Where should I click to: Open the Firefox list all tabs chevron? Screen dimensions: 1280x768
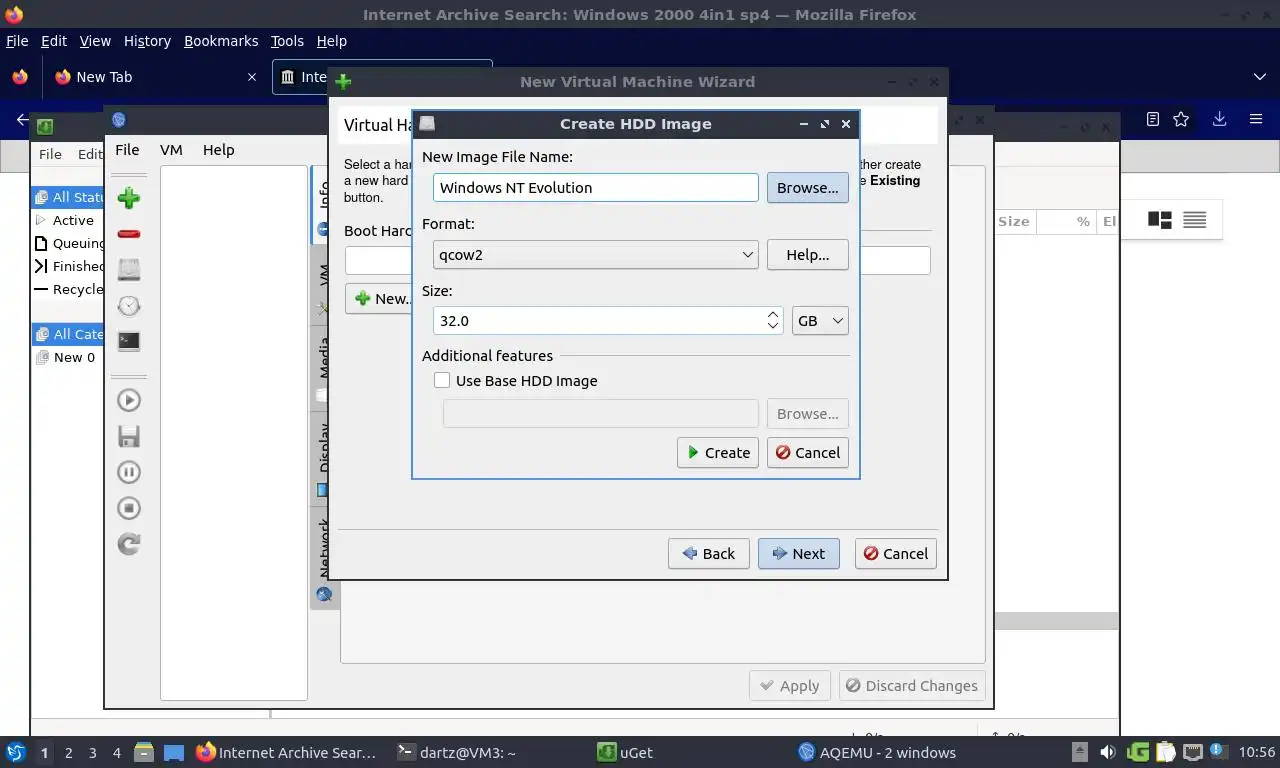tap(1259, 77)
